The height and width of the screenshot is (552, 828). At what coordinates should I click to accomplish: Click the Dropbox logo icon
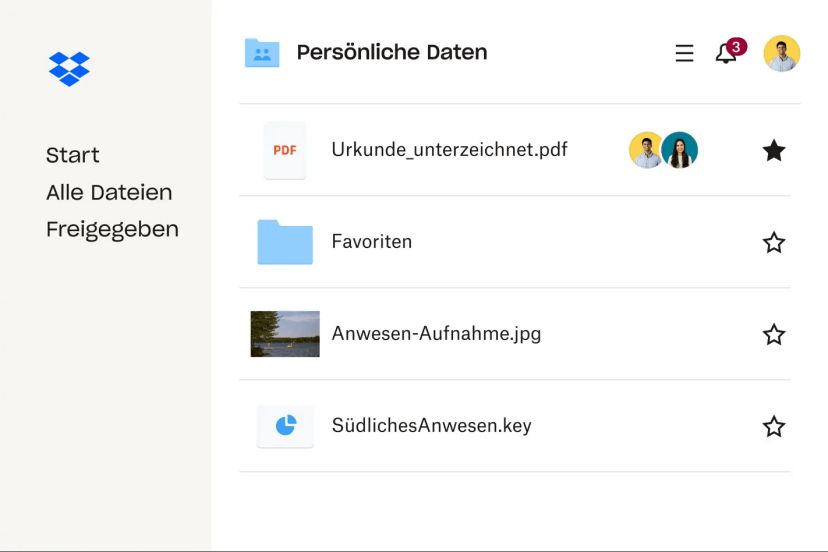pos(69,68)
